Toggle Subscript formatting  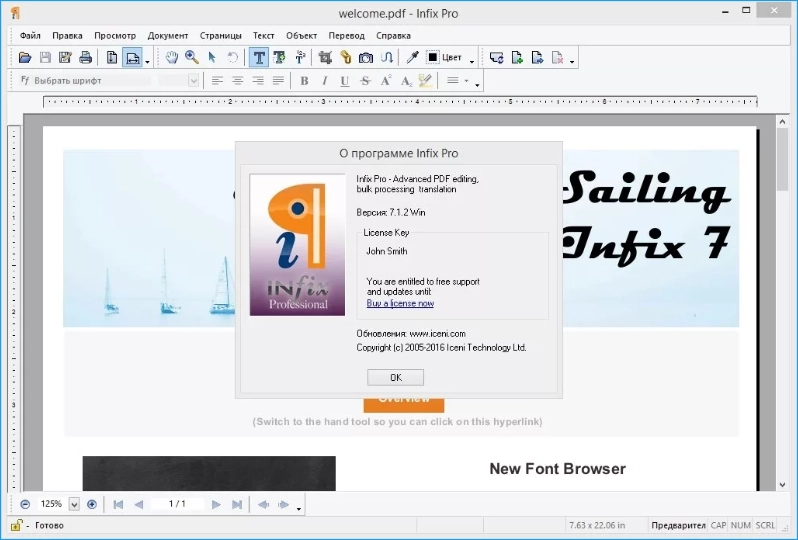click(406, 80)
